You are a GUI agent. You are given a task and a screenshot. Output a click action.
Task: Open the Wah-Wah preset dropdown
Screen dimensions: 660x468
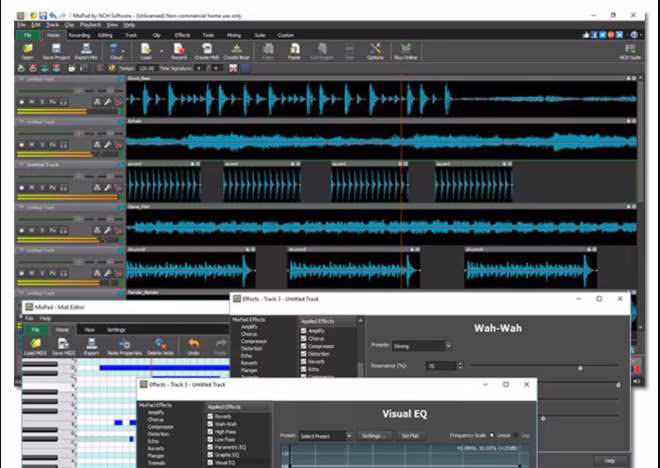click(x=421, y=346)
